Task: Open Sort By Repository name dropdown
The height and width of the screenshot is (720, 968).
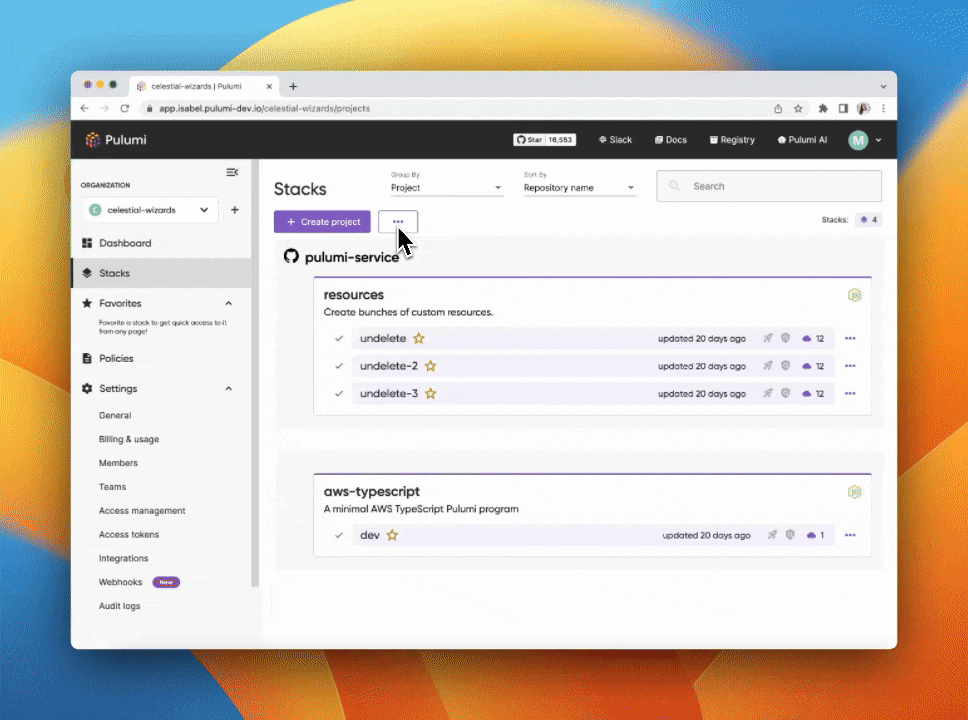Action: (x=579, y=188)
